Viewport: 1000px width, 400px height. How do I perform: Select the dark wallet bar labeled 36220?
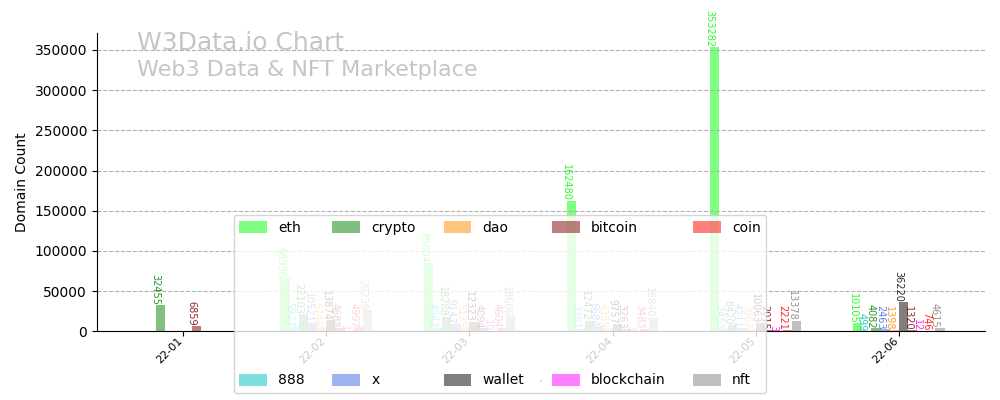[903, 317]
